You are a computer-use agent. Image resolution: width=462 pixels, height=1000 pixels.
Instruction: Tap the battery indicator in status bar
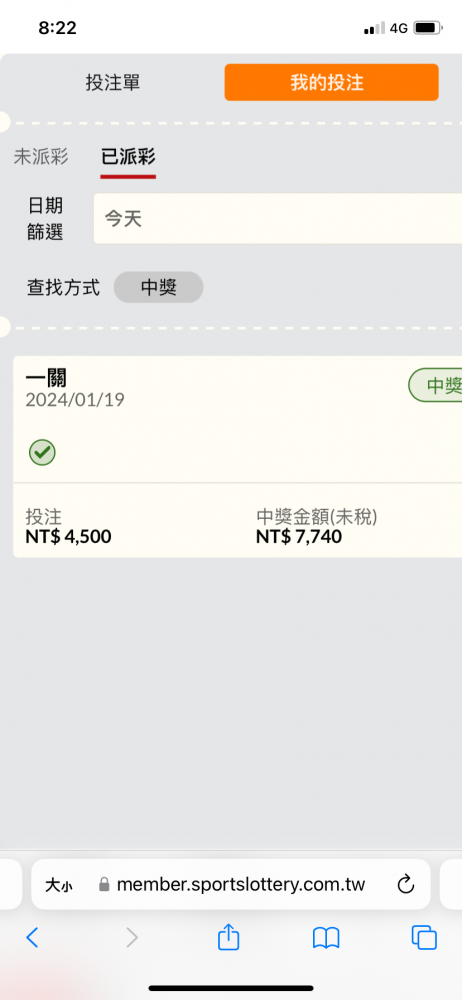tap(428, 28)
